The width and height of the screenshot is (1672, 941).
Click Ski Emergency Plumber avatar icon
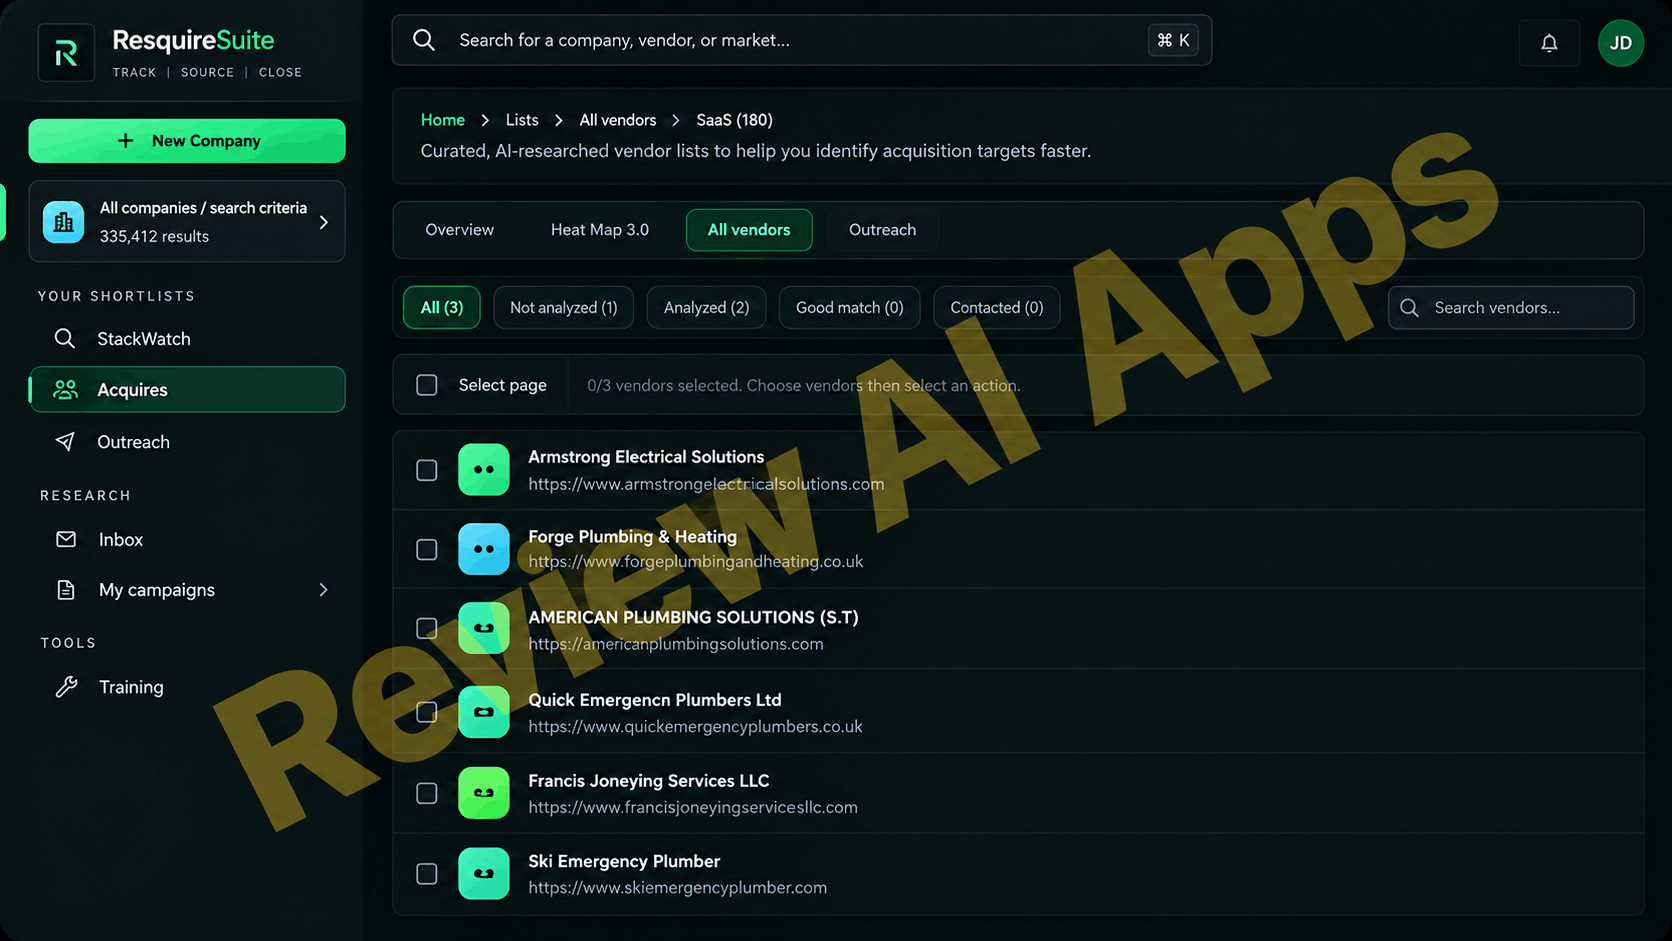[484, 874]
